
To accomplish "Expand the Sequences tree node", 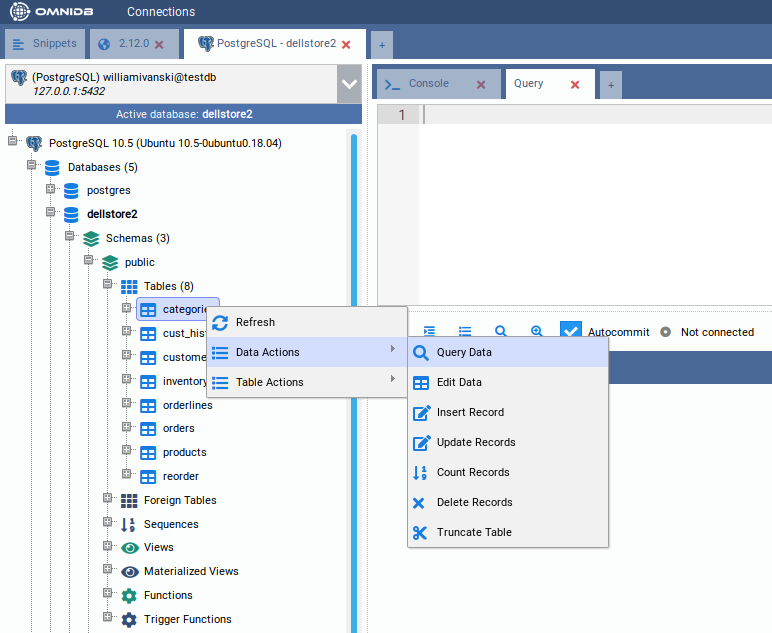I will click(108, 523).
